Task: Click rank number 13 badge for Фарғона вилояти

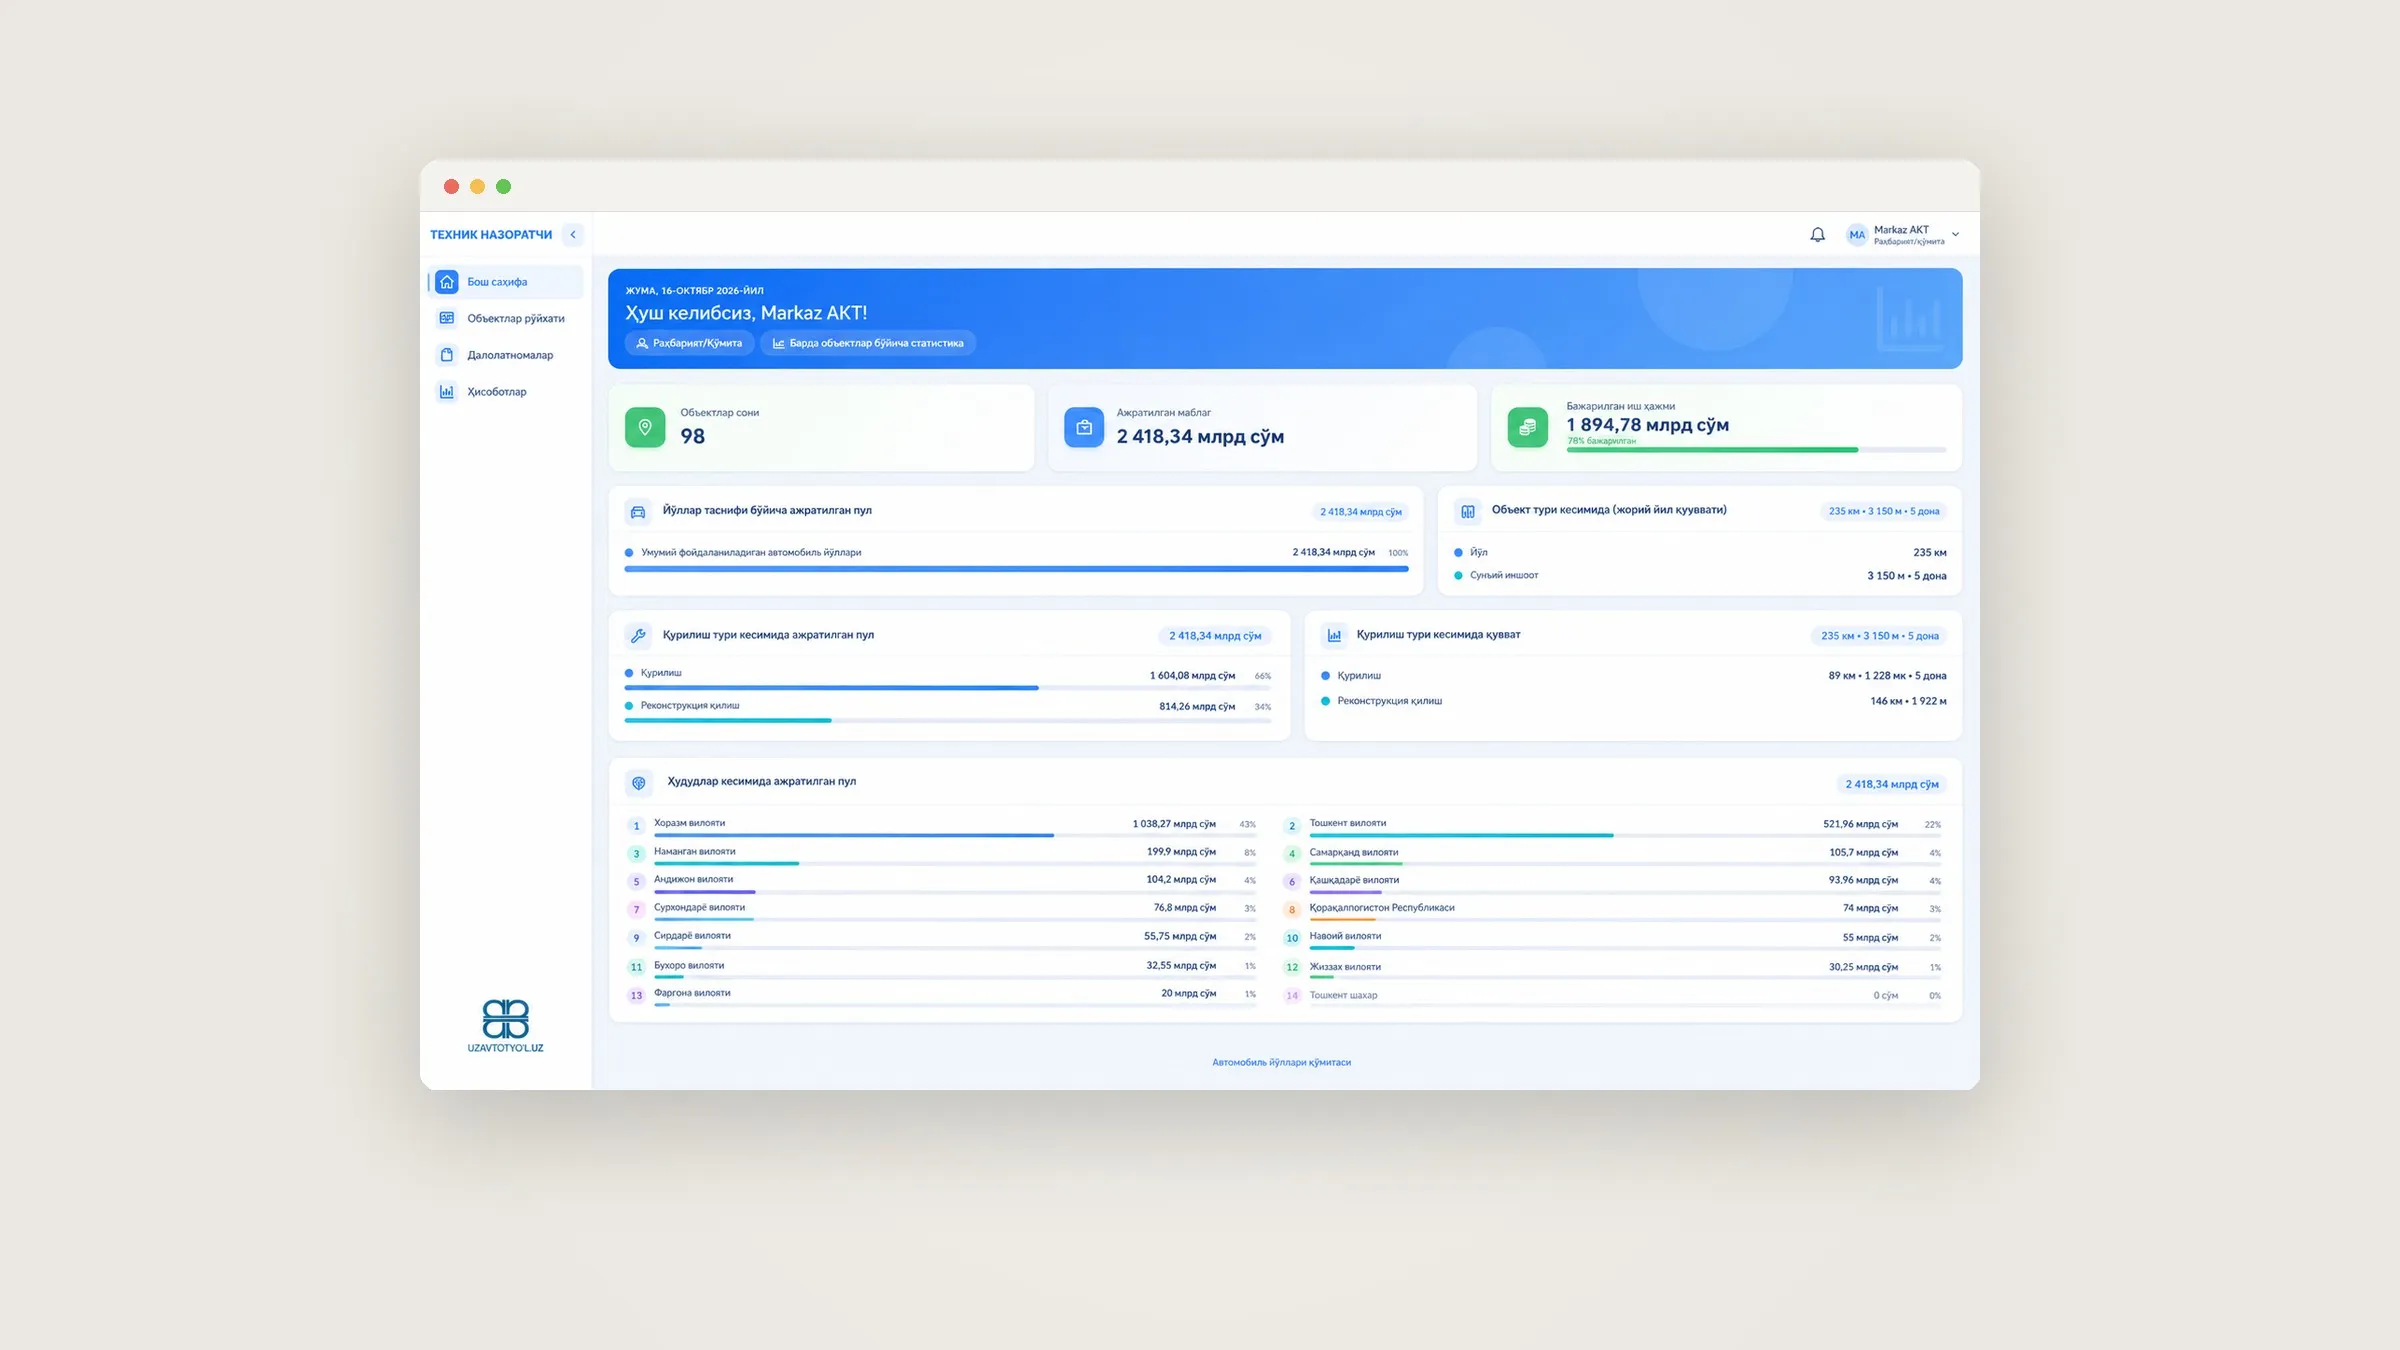Action: click(x=636, y=995)
